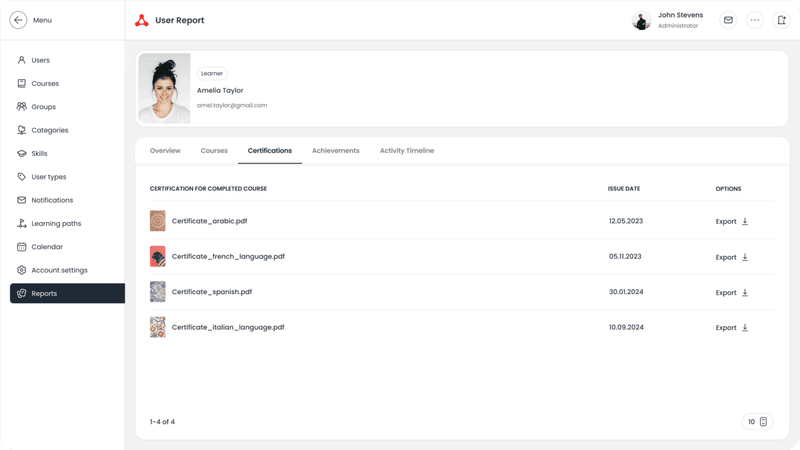Click the back arrow Menu icon
Screen dimensions: 800x450
click(18, 20)
